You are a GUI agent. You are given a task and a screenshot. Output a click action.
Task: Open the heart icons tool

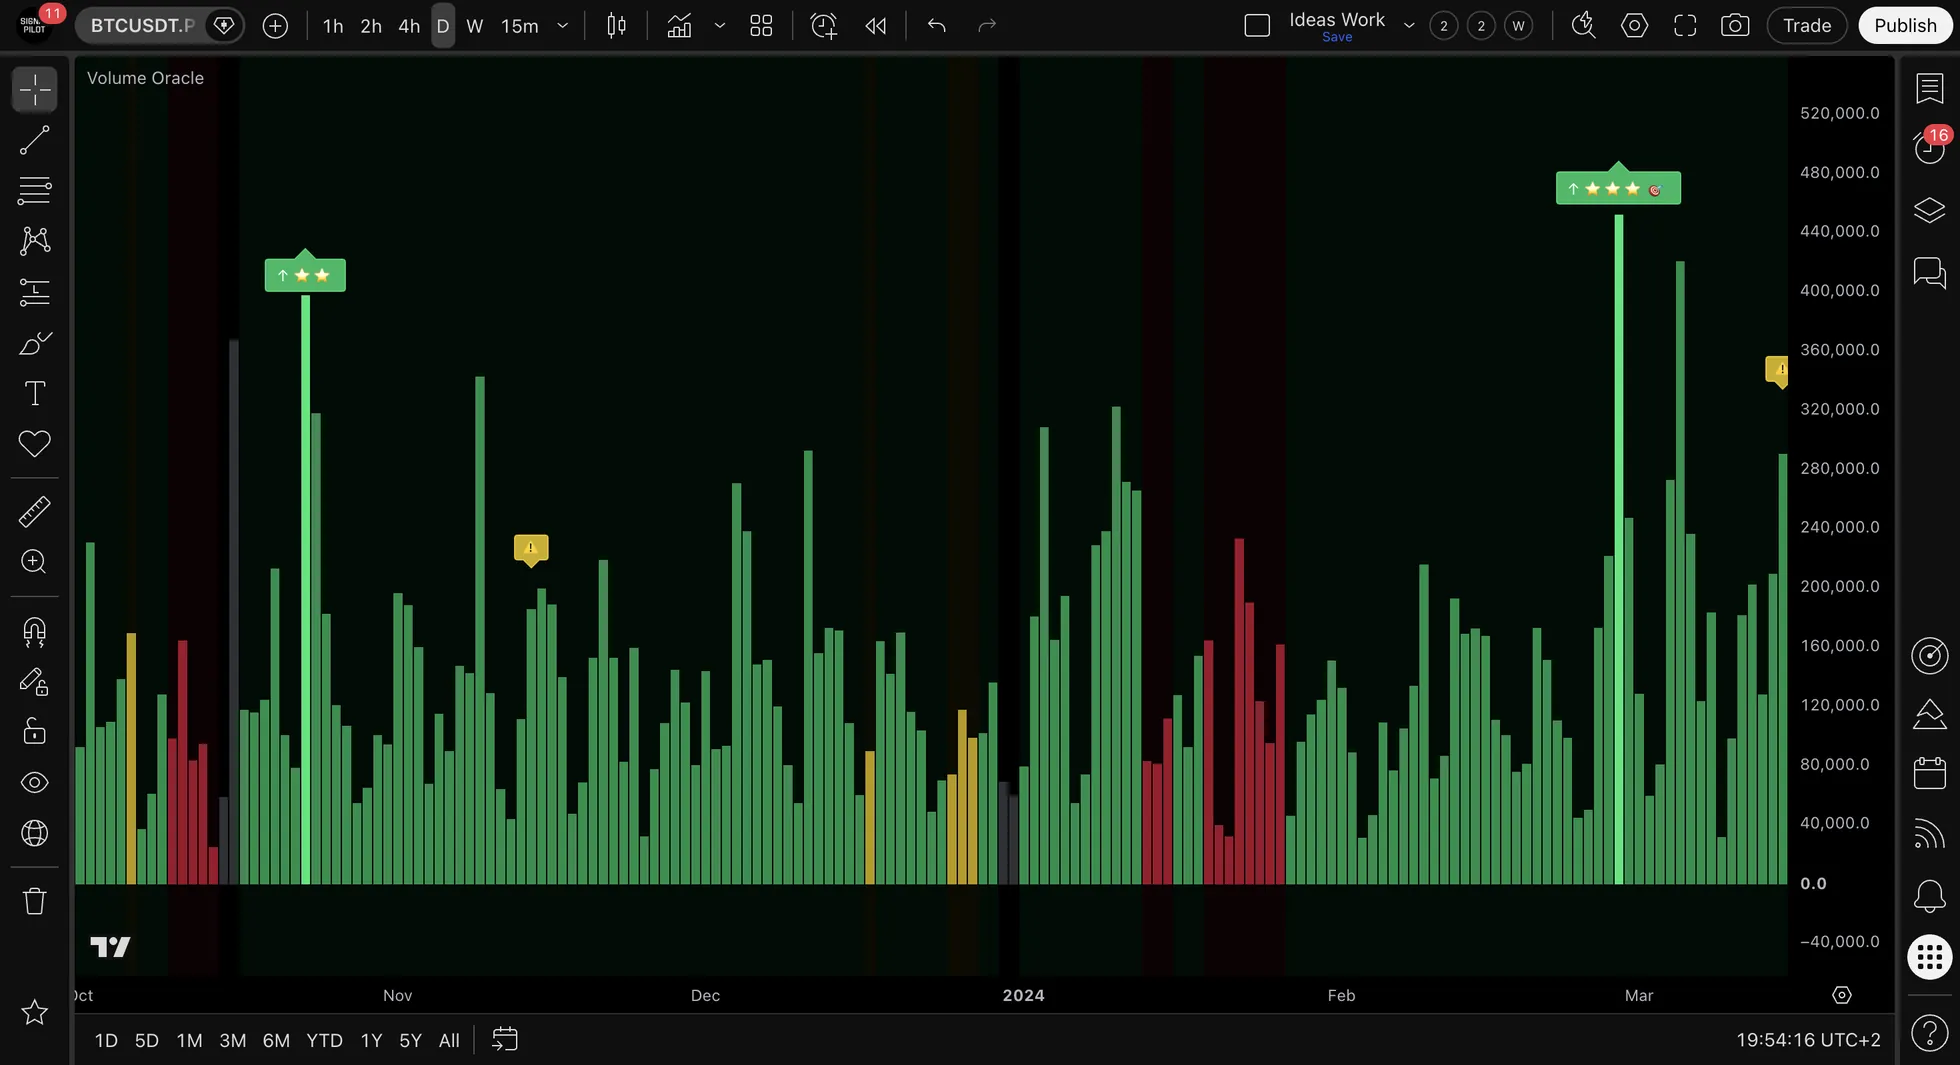coord(34,443)
